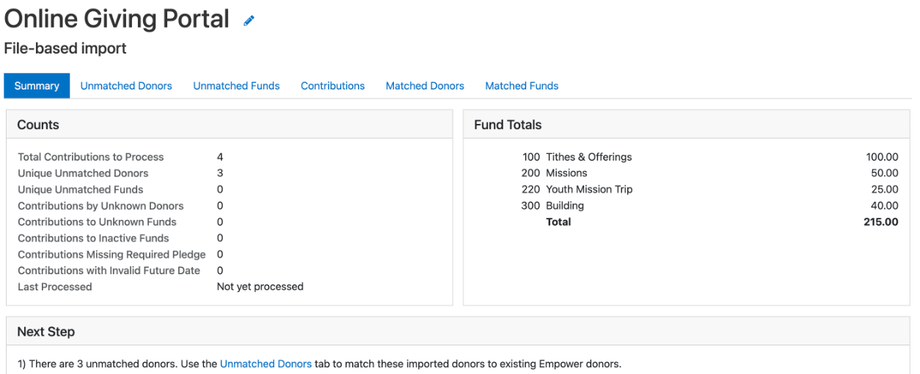Open the Matched Funds tab
The image size is (920, 374).
point(522,86)
